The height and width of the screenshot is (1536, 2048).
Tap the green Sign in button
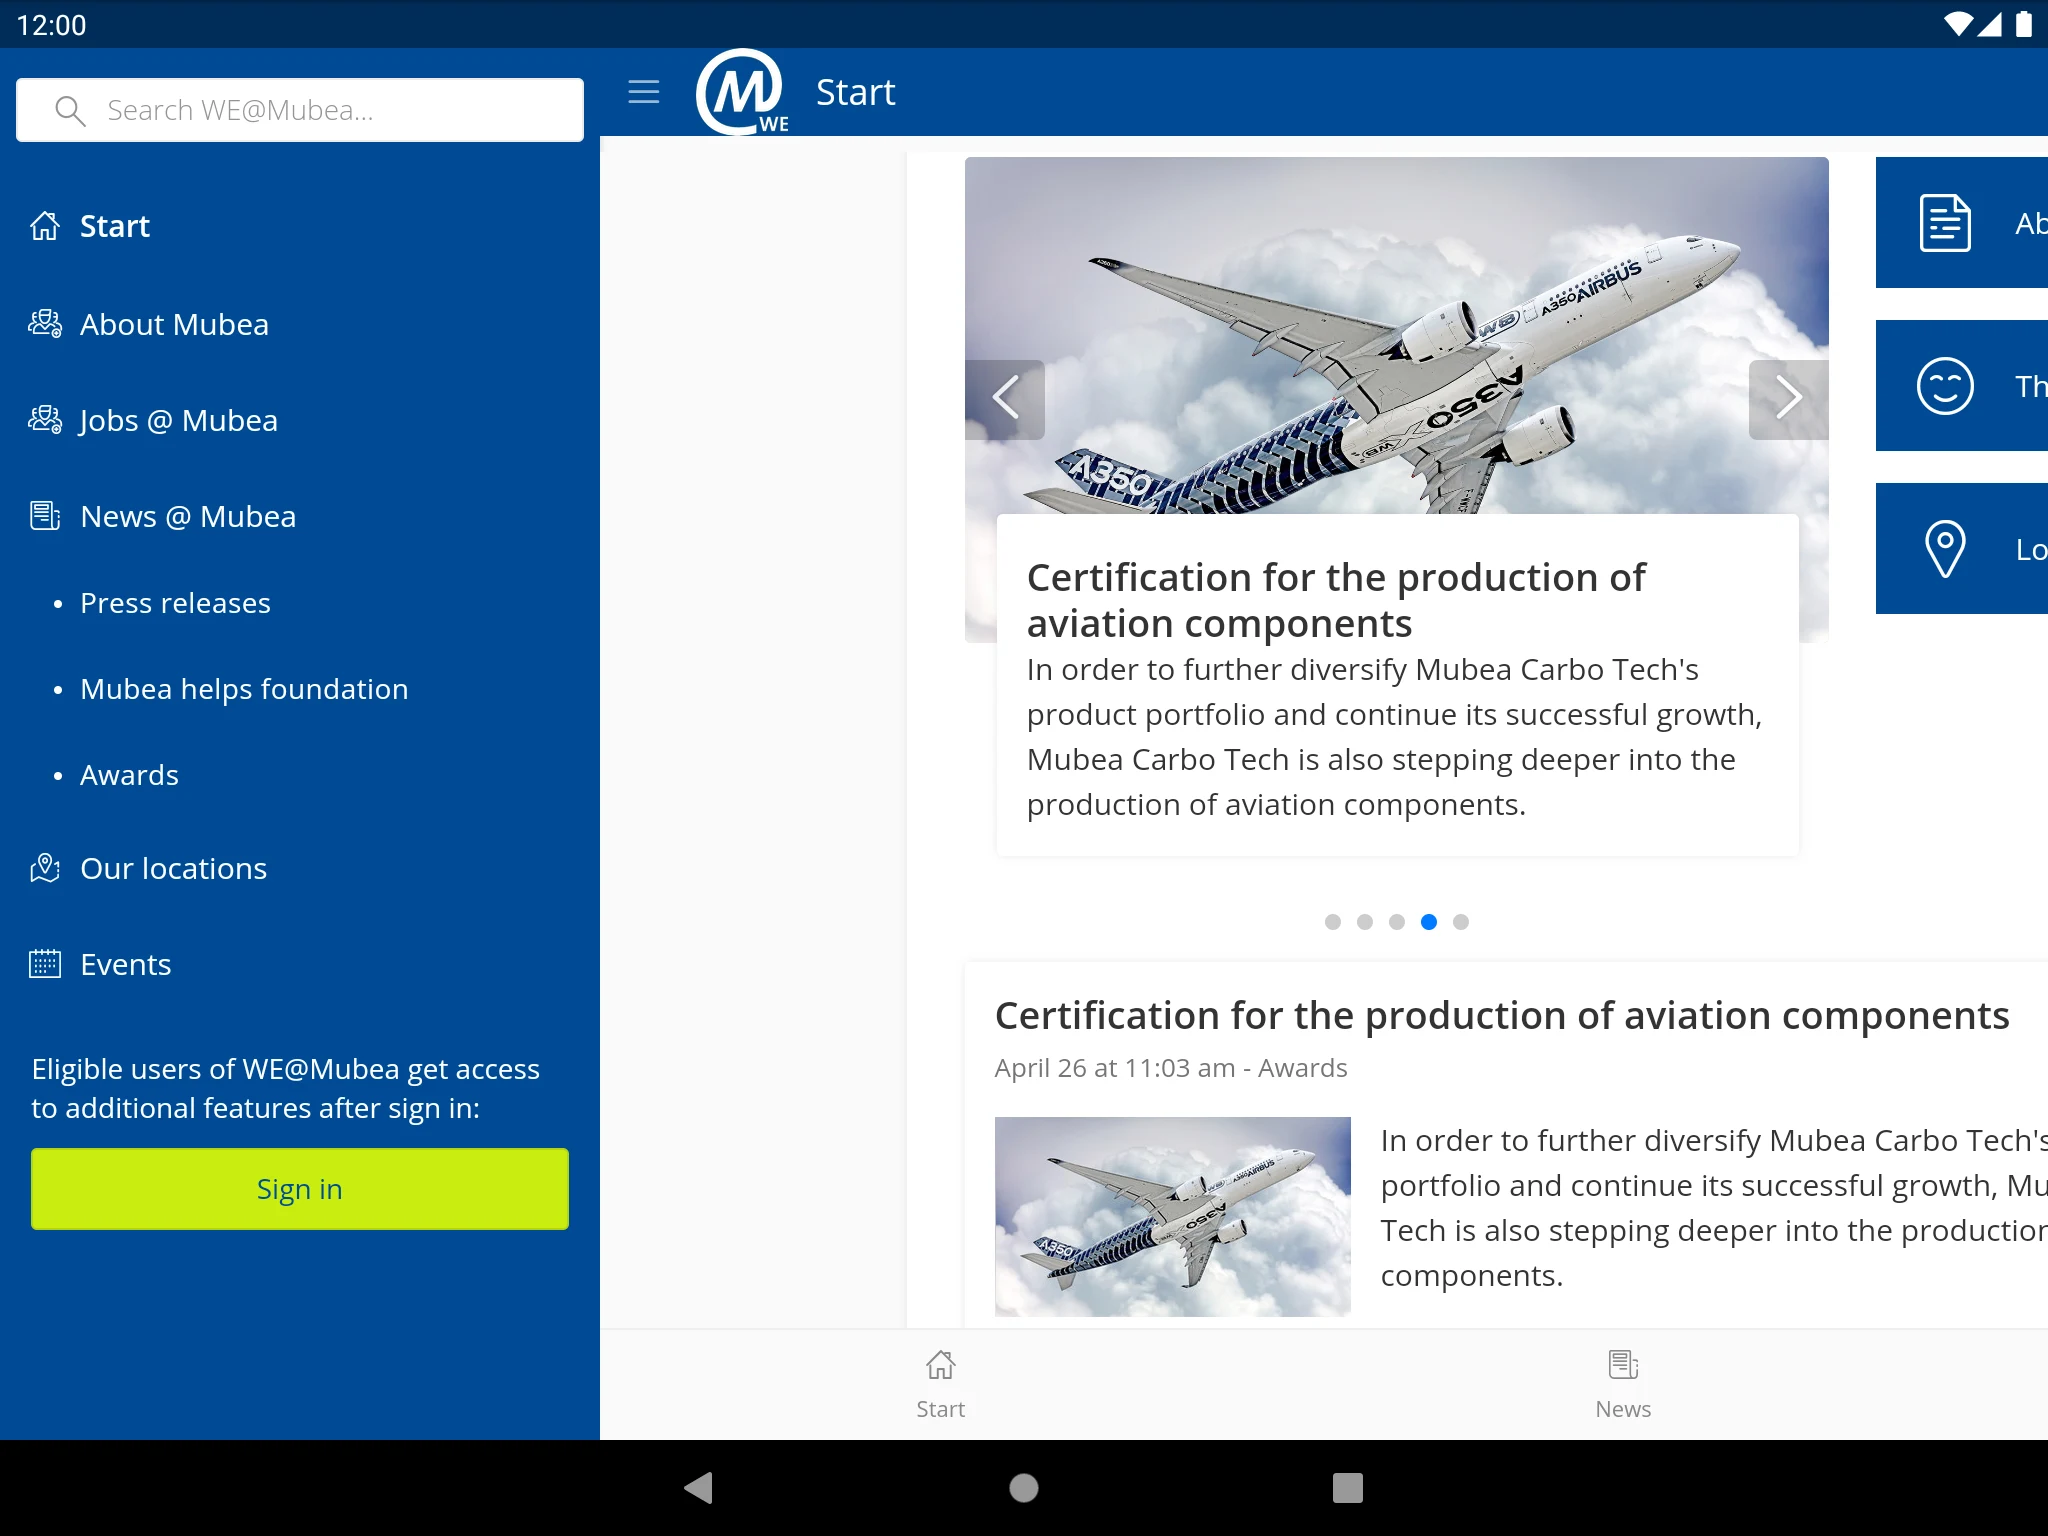pos(300,1189)
